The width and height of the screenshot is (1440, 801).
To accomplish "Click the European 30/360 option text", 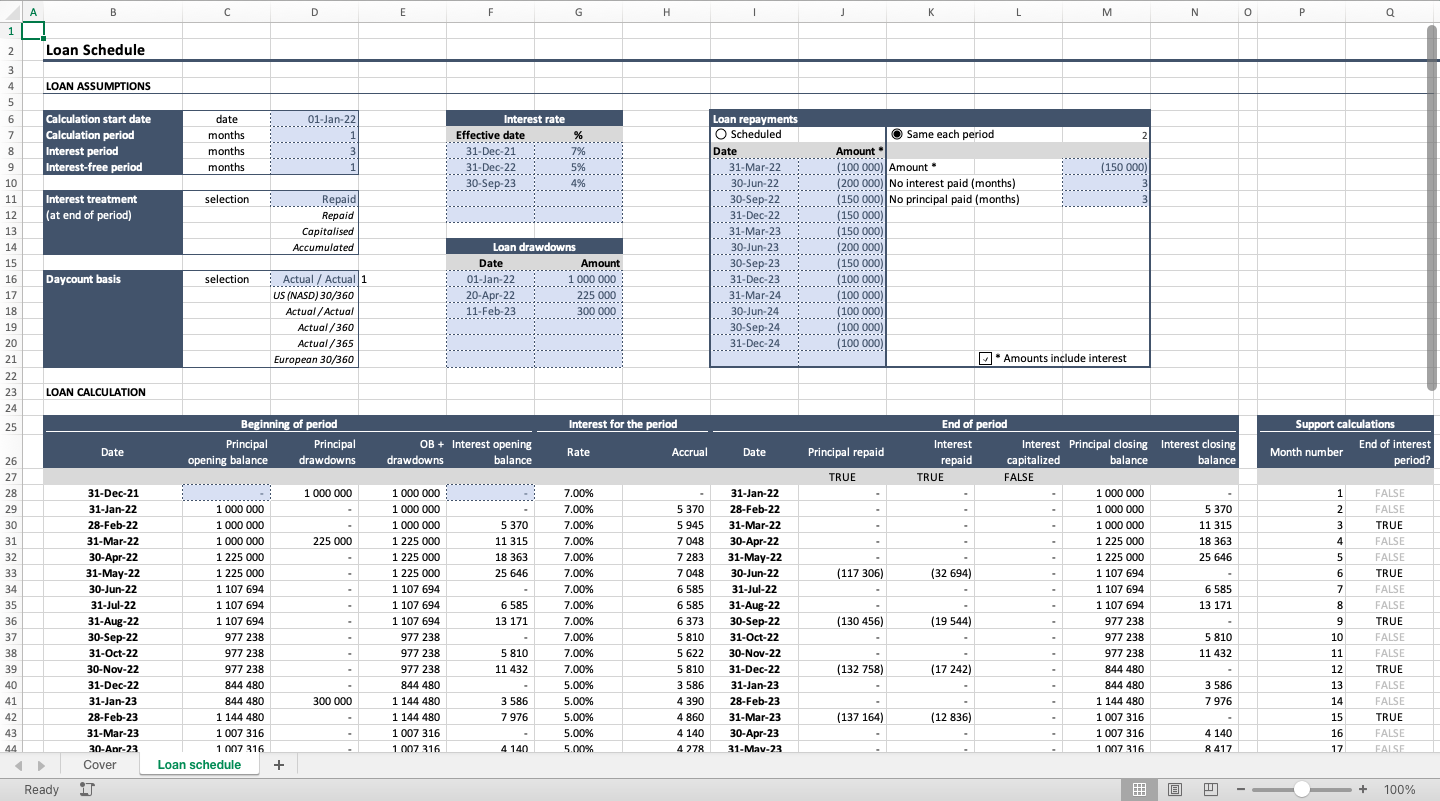I will click(x=314, y=359).
